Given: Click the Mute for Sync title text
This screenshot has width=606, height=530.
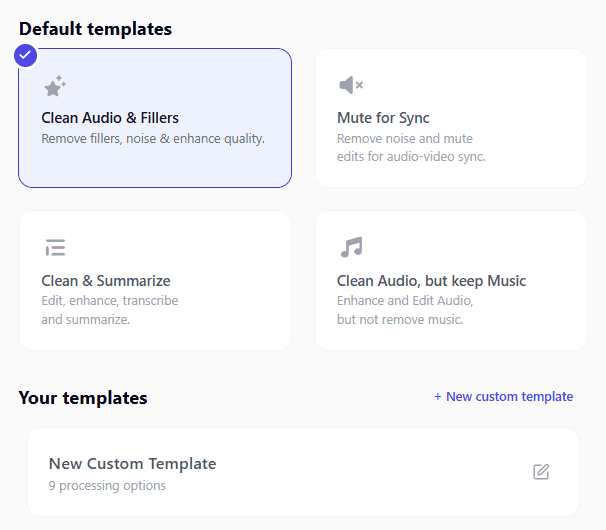Looking at the screenshot, I should coord(383,118).
